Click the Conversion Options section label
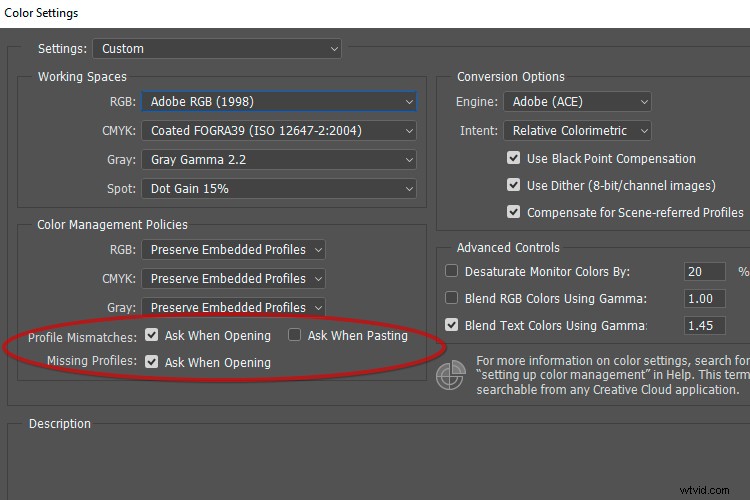 511,77
